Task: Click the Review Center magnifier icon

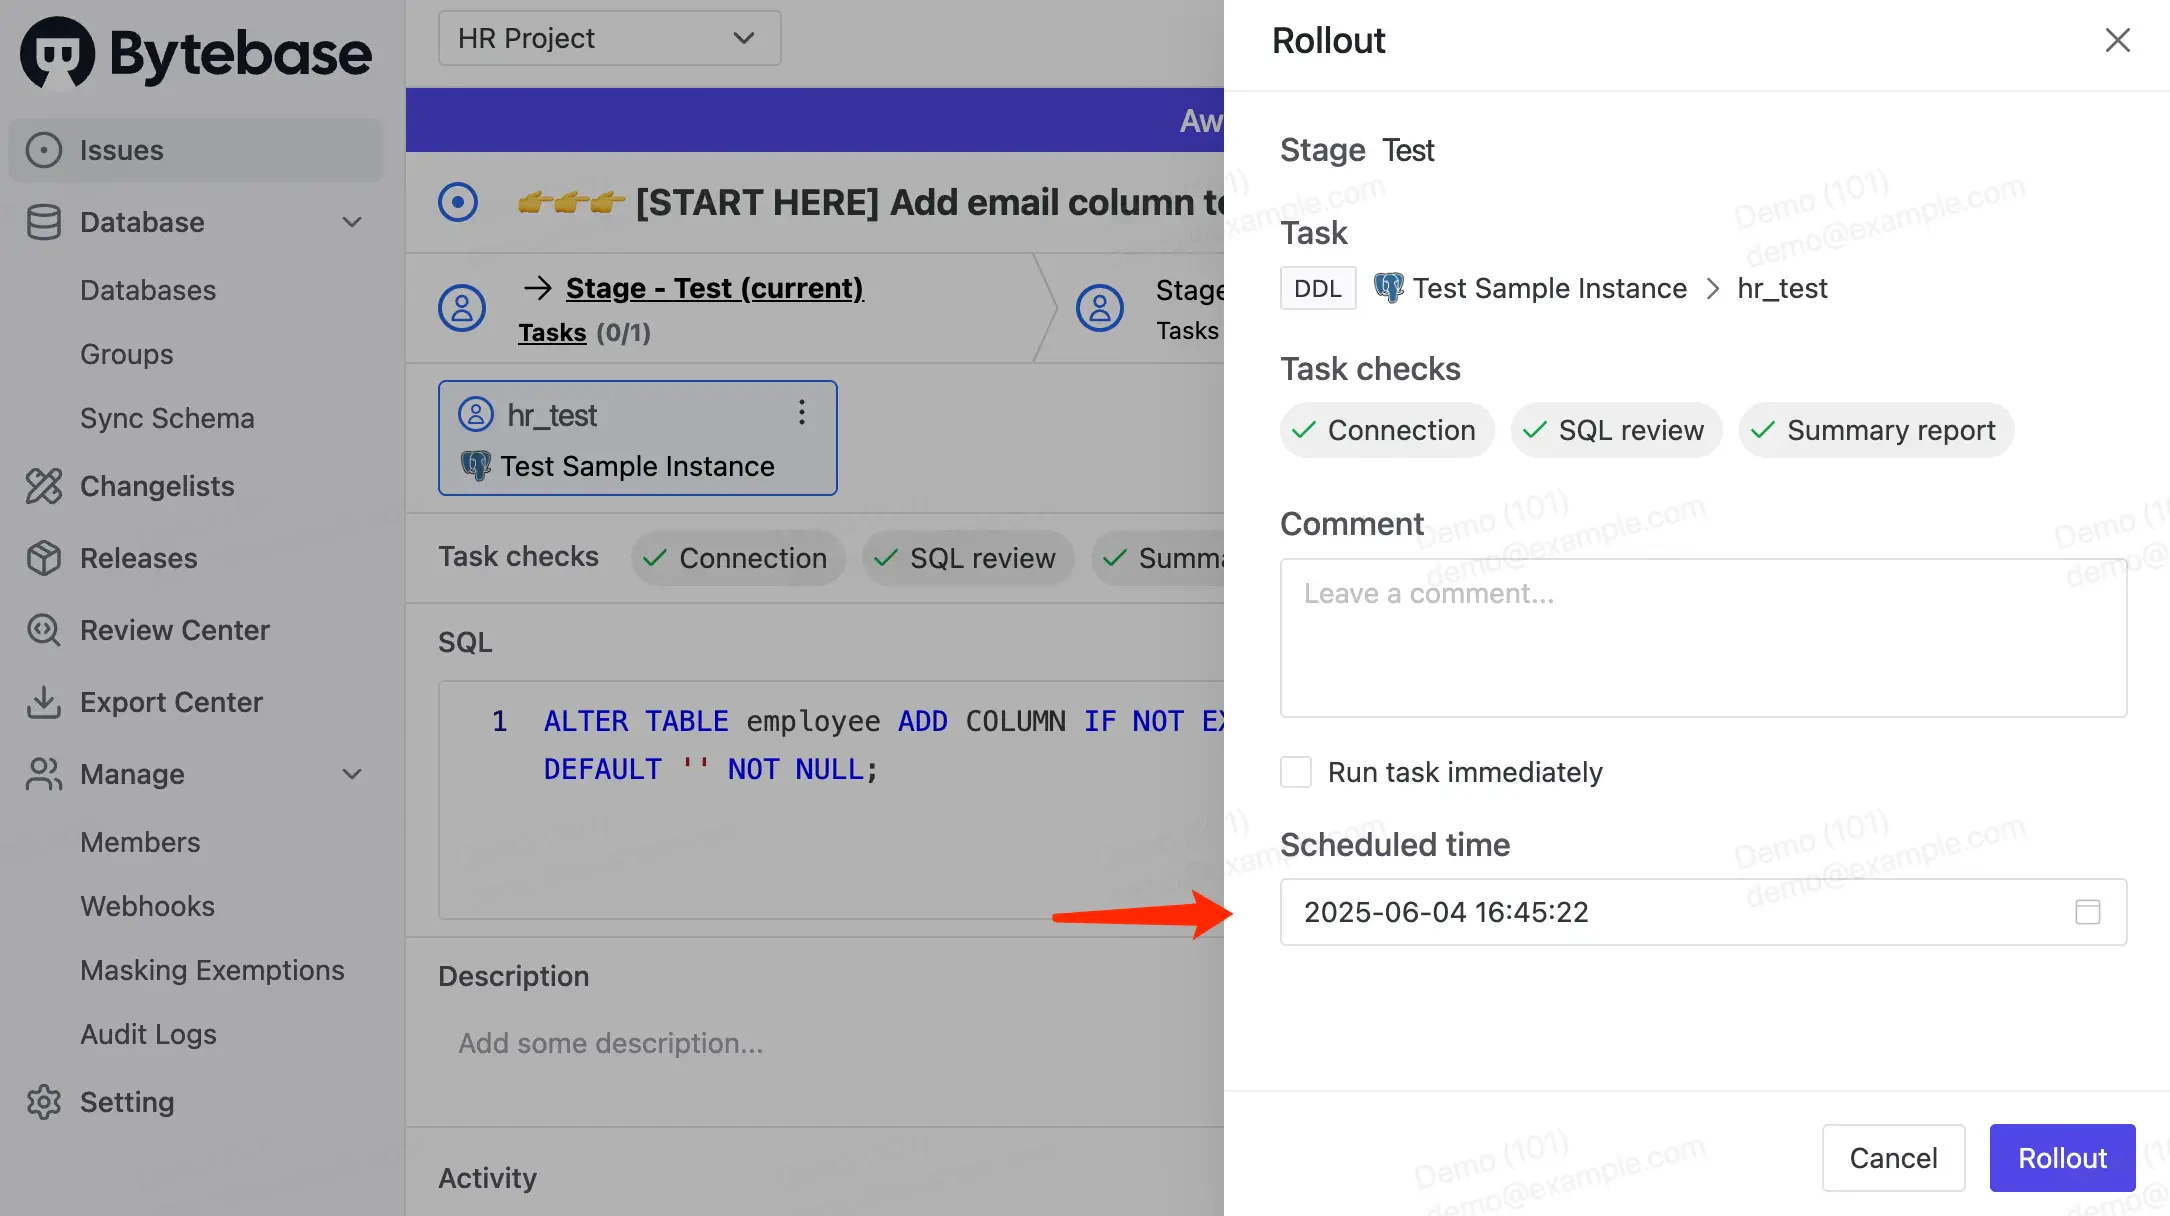Action: [x=44, y=630]
